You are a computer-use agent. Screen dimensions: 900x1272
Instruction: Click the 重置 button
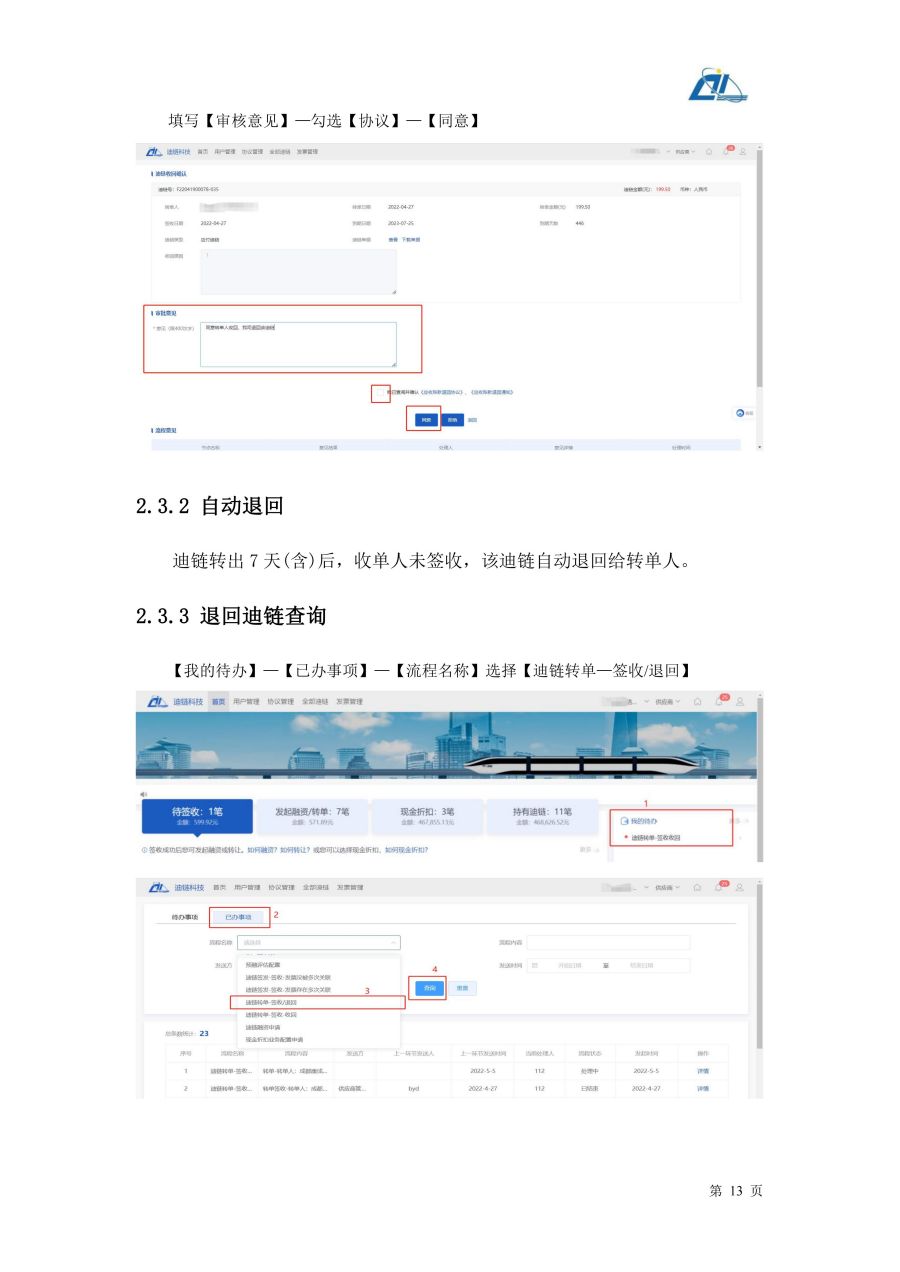tap(461, 987)
